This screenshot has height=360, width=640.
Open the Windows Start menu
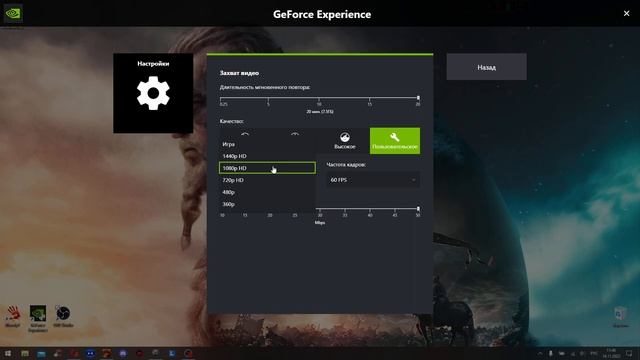[x=8, y=353]
